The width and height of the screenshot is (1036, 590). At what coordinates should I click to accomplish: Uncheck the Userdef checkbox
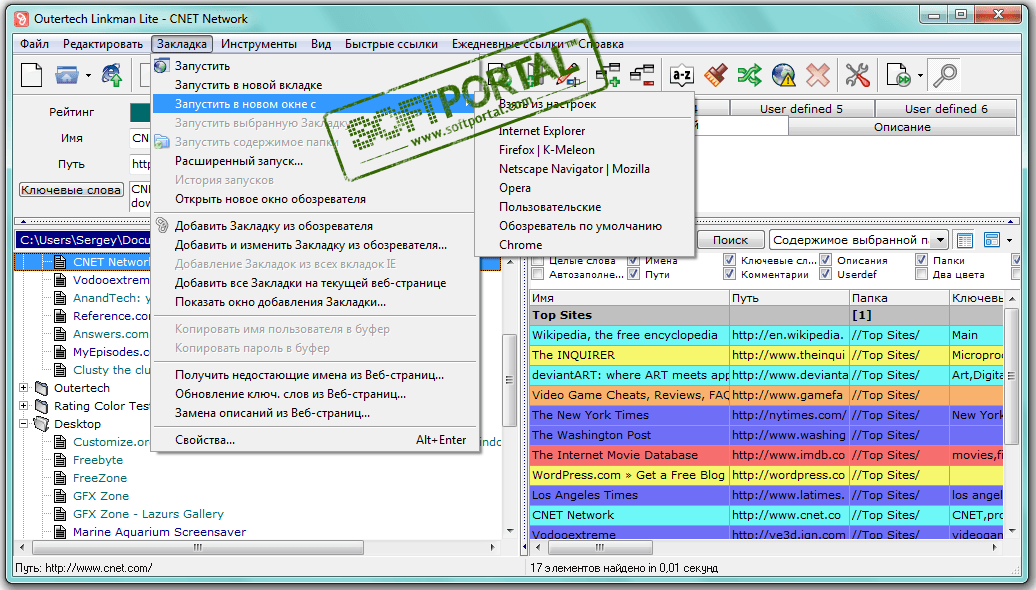[x=825, y=274]
